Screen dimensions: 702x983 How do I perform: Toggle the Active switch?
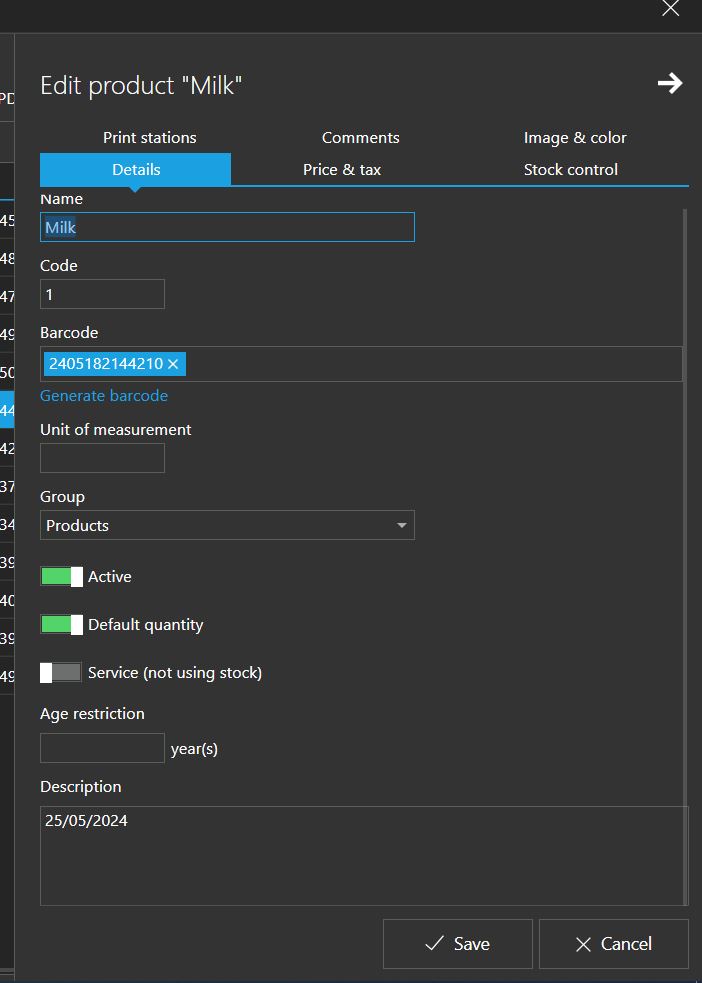61,577
